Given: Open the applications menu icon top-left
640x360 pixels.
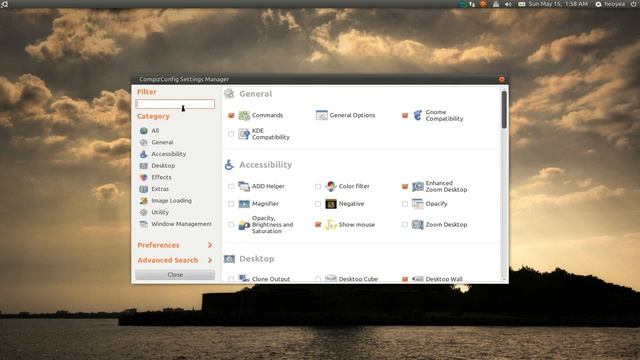Looking at the screenshot, I should click(x=4, y=4).
